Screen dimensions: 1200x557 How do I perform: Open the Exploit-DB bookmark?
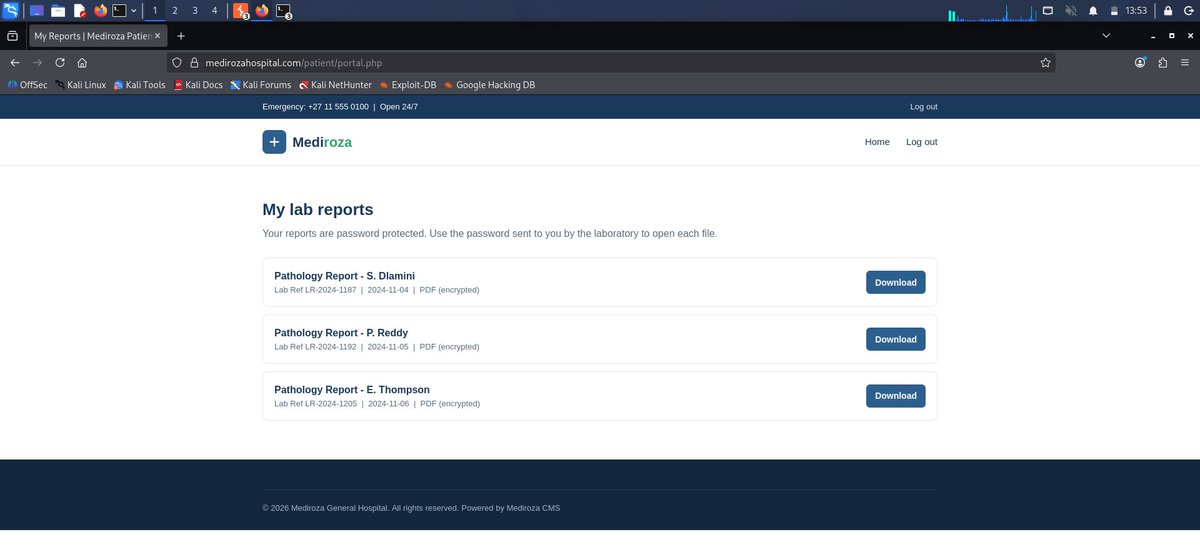pyautogui.click(x=408, y=85)
